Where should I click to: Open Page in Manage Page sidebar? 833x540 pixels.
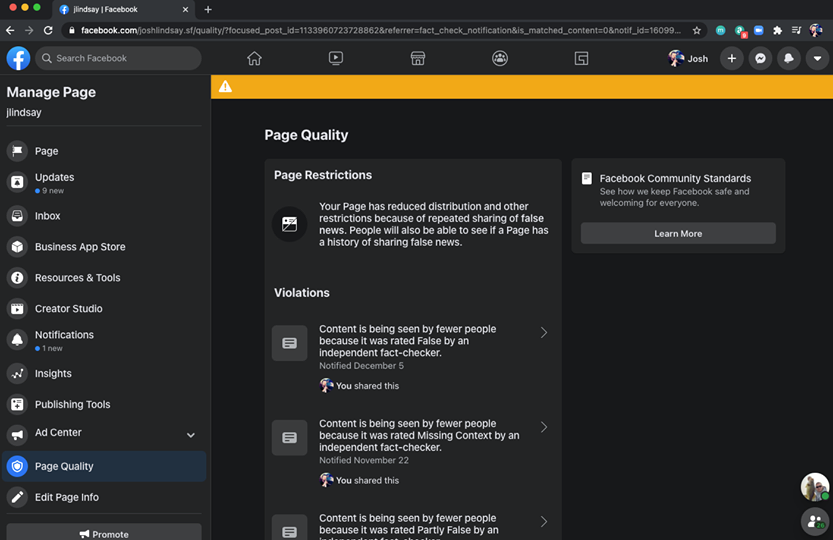[104, 151]
